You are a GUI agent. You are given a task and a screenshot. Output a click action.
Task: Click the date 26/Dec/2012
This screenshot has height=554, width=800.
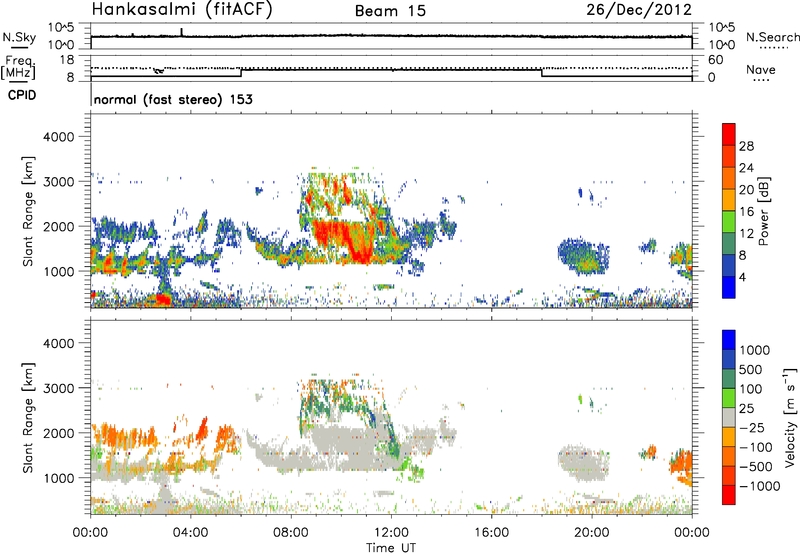(639, 10)
